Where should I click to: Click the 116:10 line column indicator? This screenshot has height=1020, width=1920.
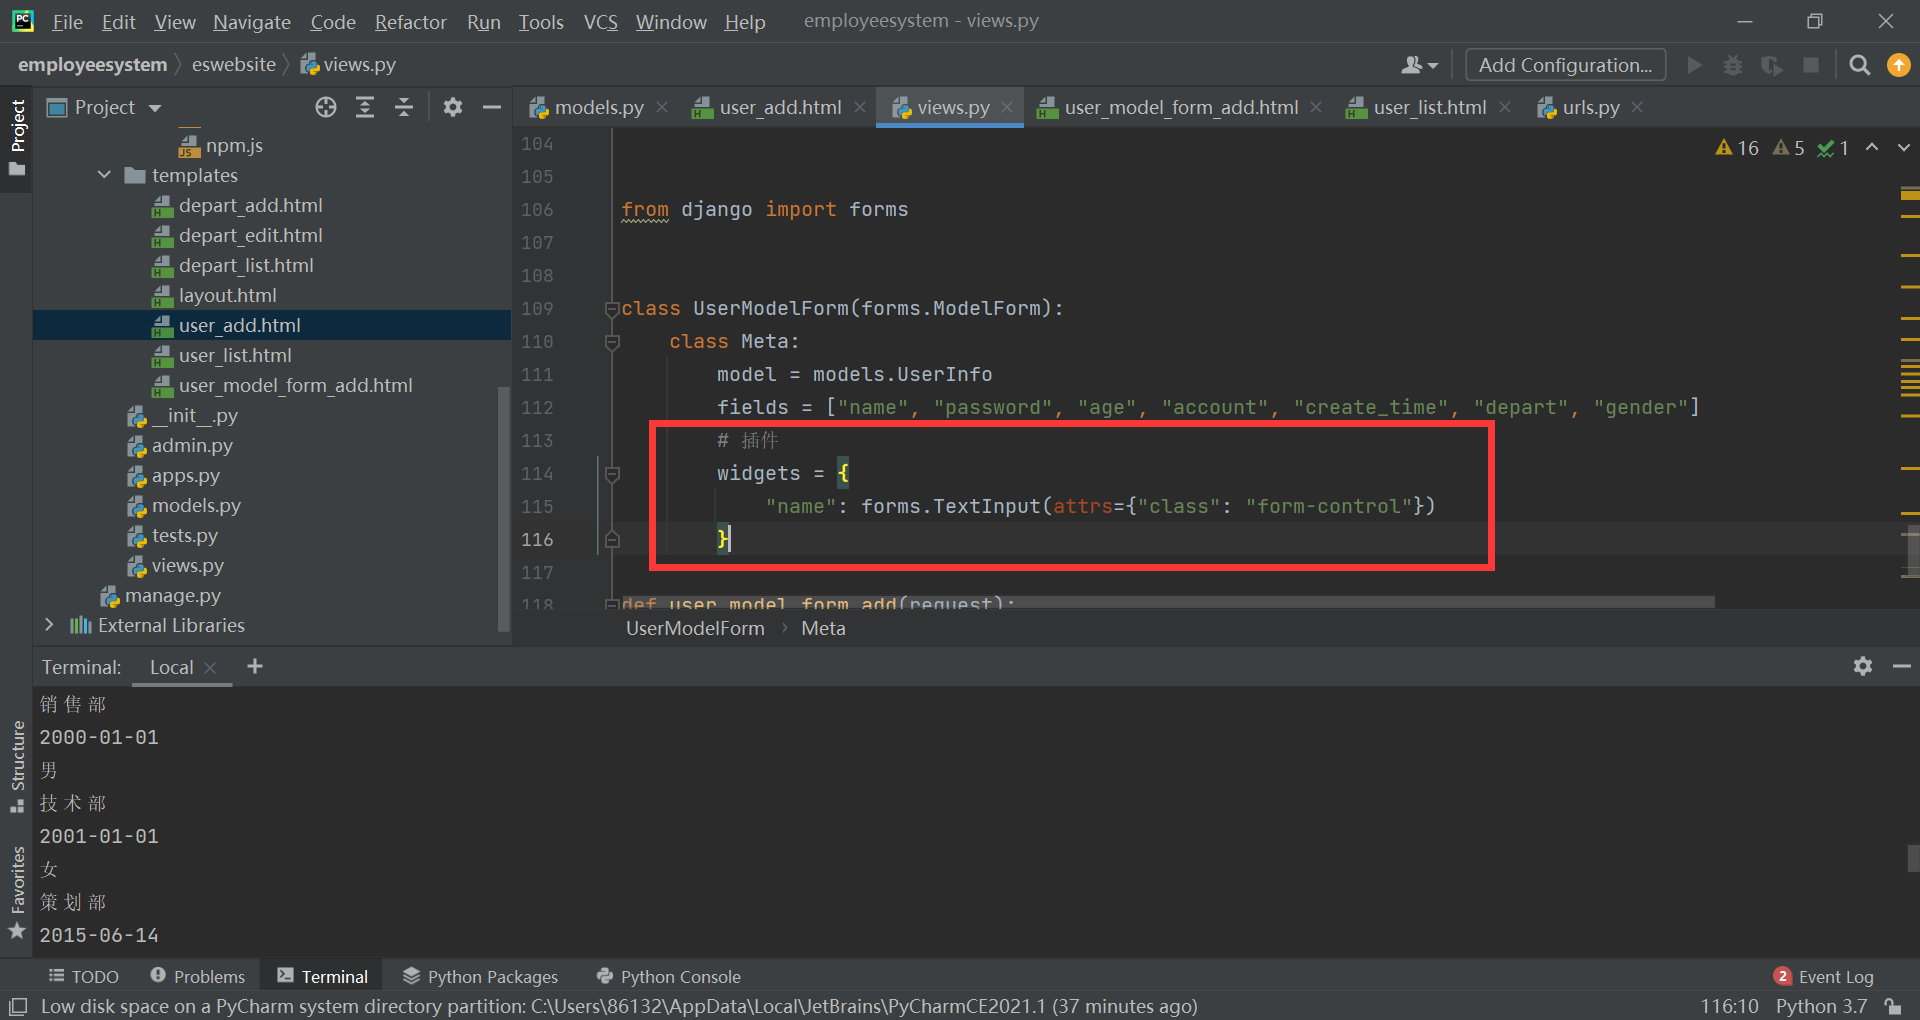[x=1729, y=1006]
